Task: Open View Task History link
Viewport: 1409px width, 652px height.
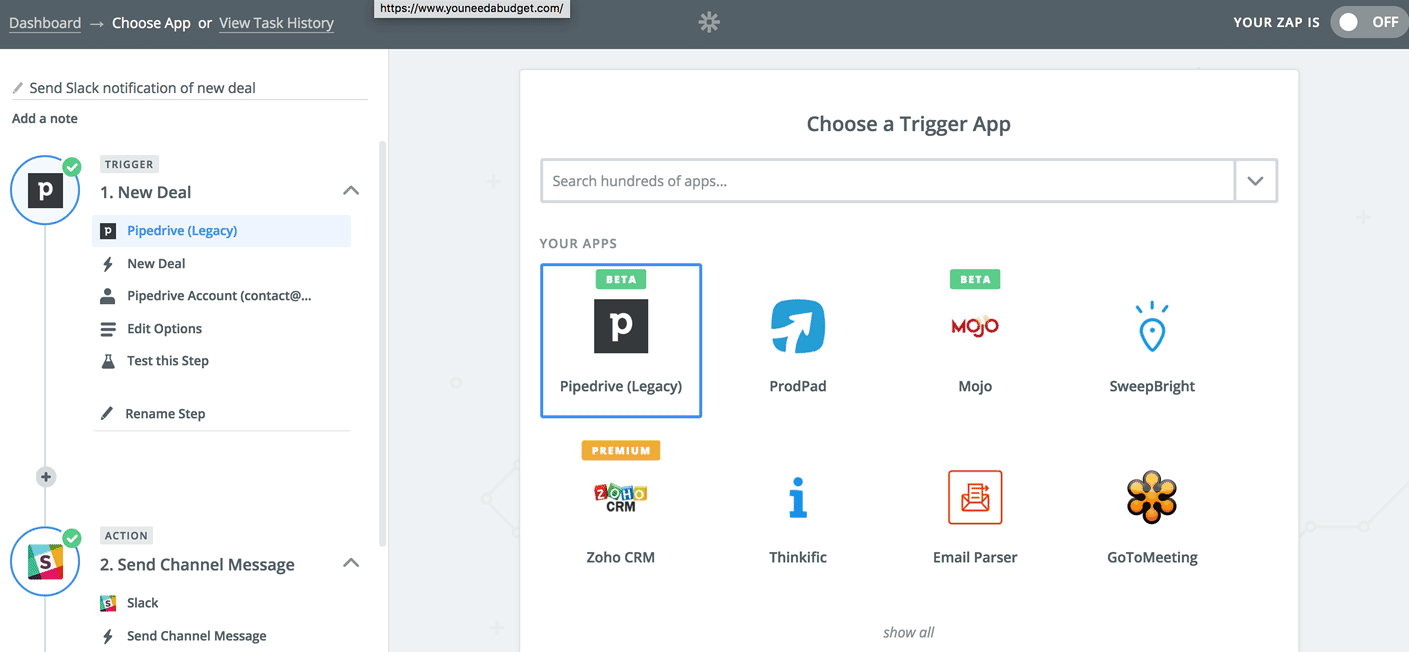Action: click(x=276, y=23)
